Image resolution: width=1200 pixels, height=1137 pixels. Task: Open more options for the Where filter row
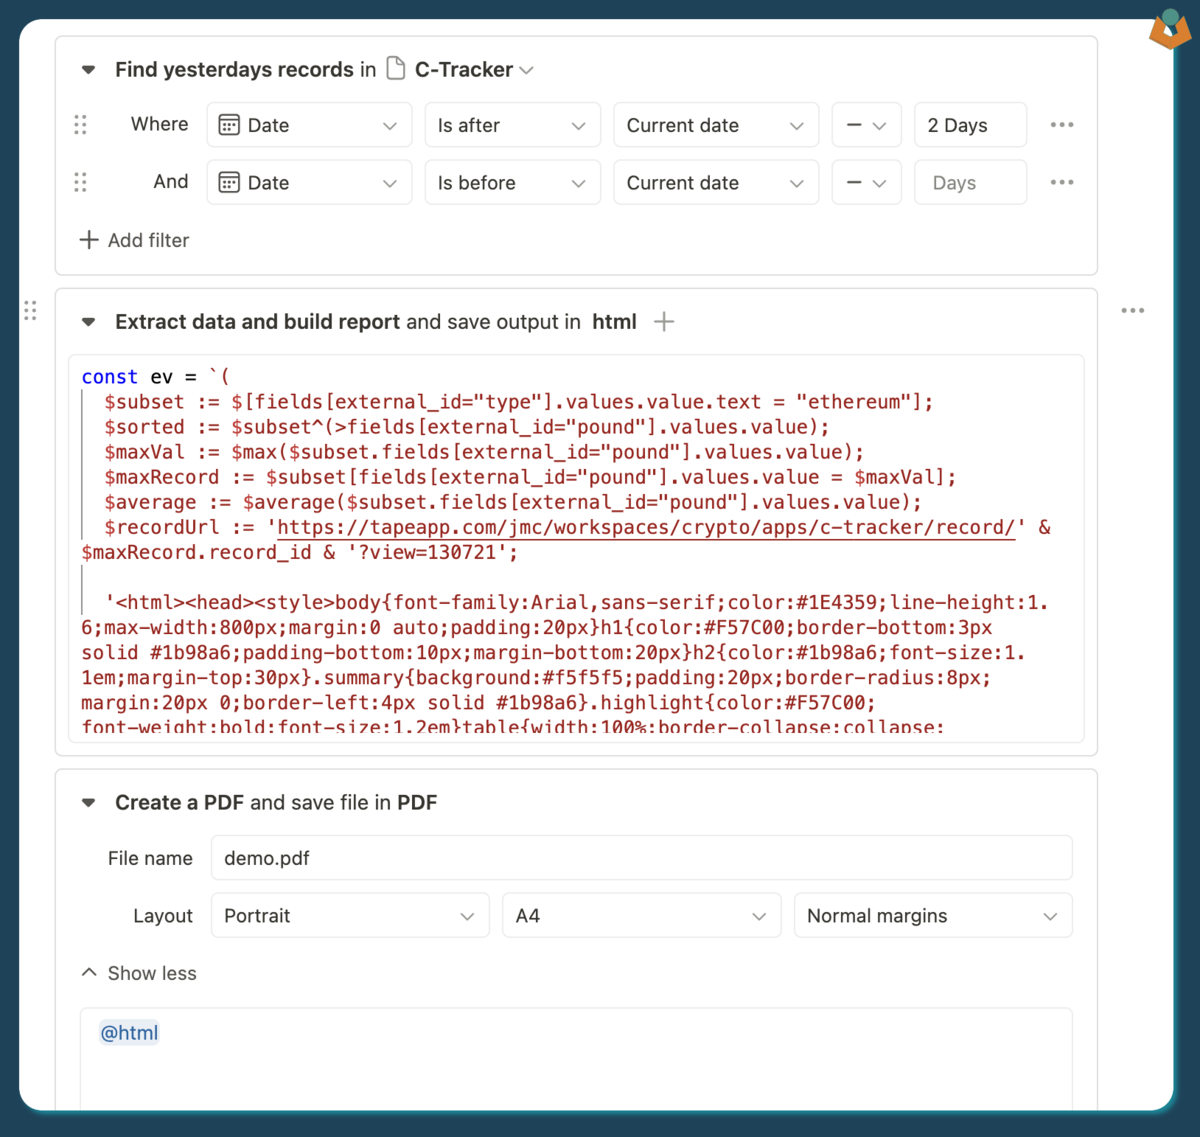click(x=1062, y=125)
